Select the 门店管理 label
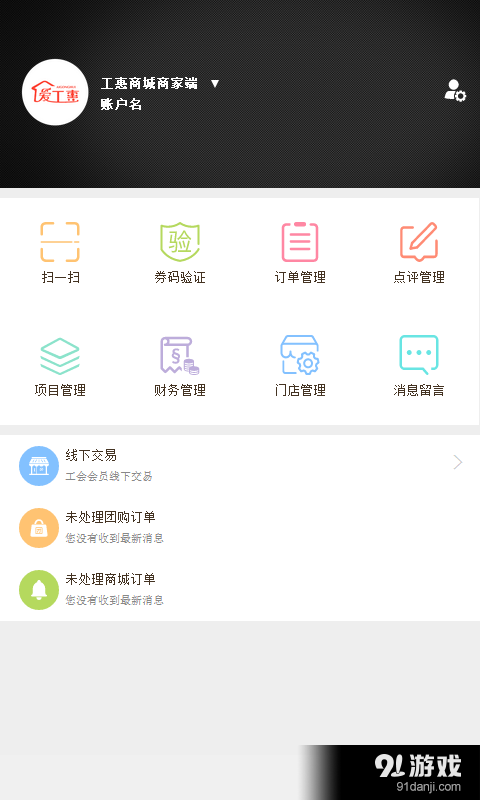This screenshot has width=480, height=800. [300, 391]
